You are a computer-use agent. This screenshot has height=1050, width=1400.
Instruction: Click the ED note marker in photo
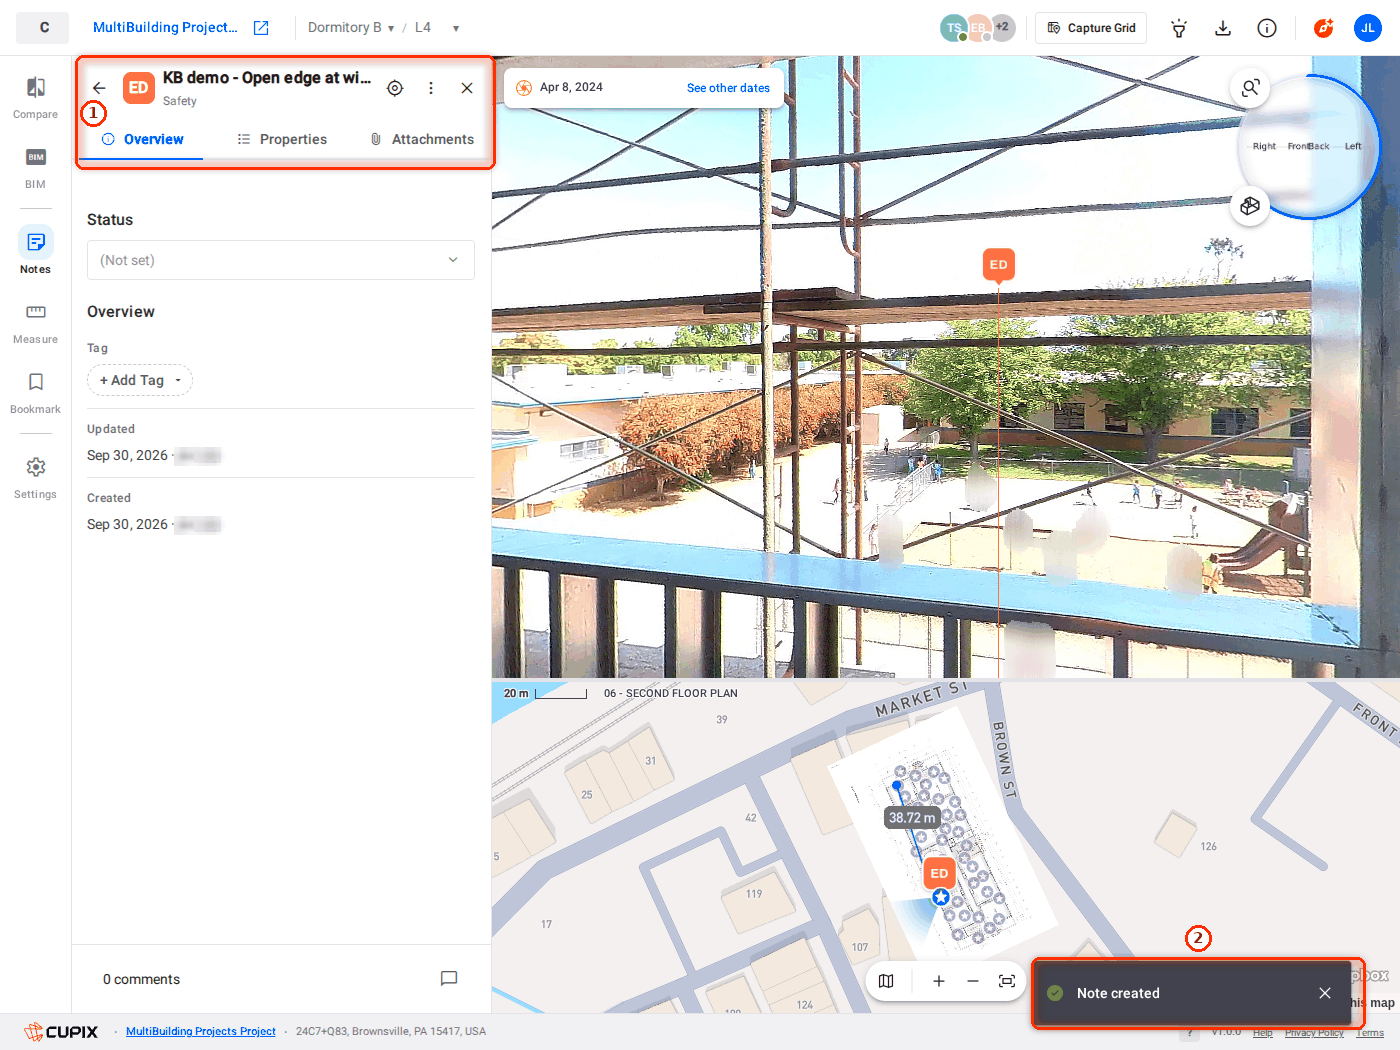pos(999,265)
